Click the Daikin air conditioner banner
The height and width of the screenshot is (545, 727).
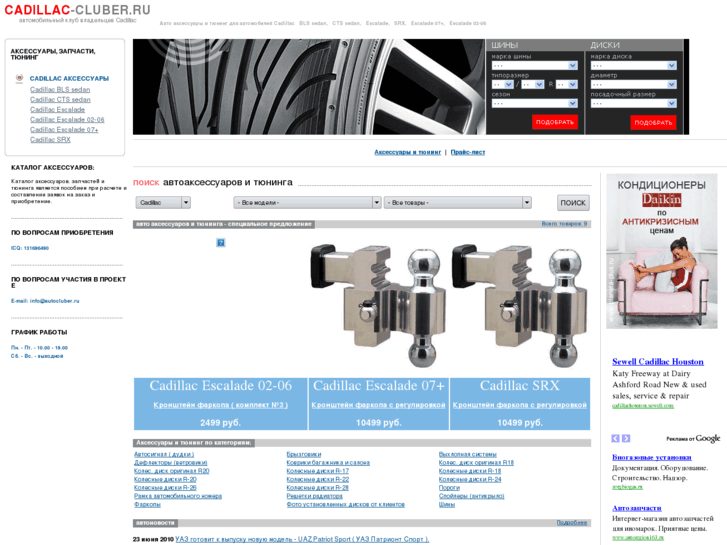[662, 251]
